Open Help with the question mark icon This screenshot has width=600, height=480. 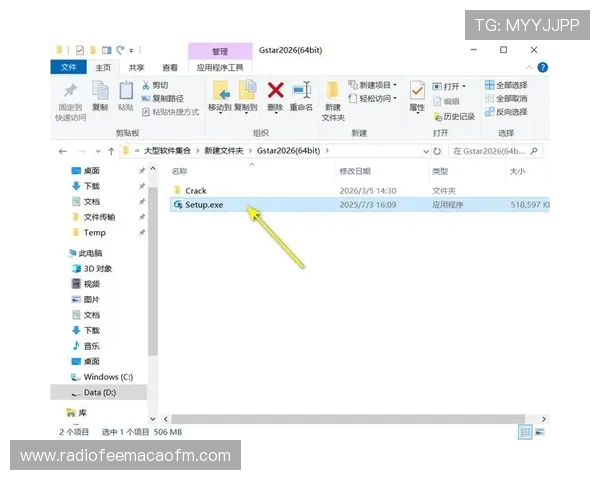coord(543,67)
